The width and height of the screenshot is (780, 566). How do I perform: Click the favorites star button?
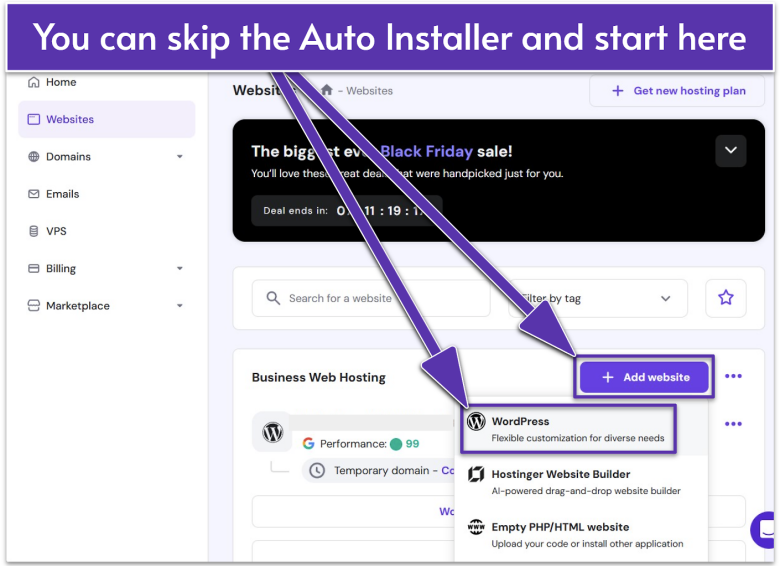point(726,298)
